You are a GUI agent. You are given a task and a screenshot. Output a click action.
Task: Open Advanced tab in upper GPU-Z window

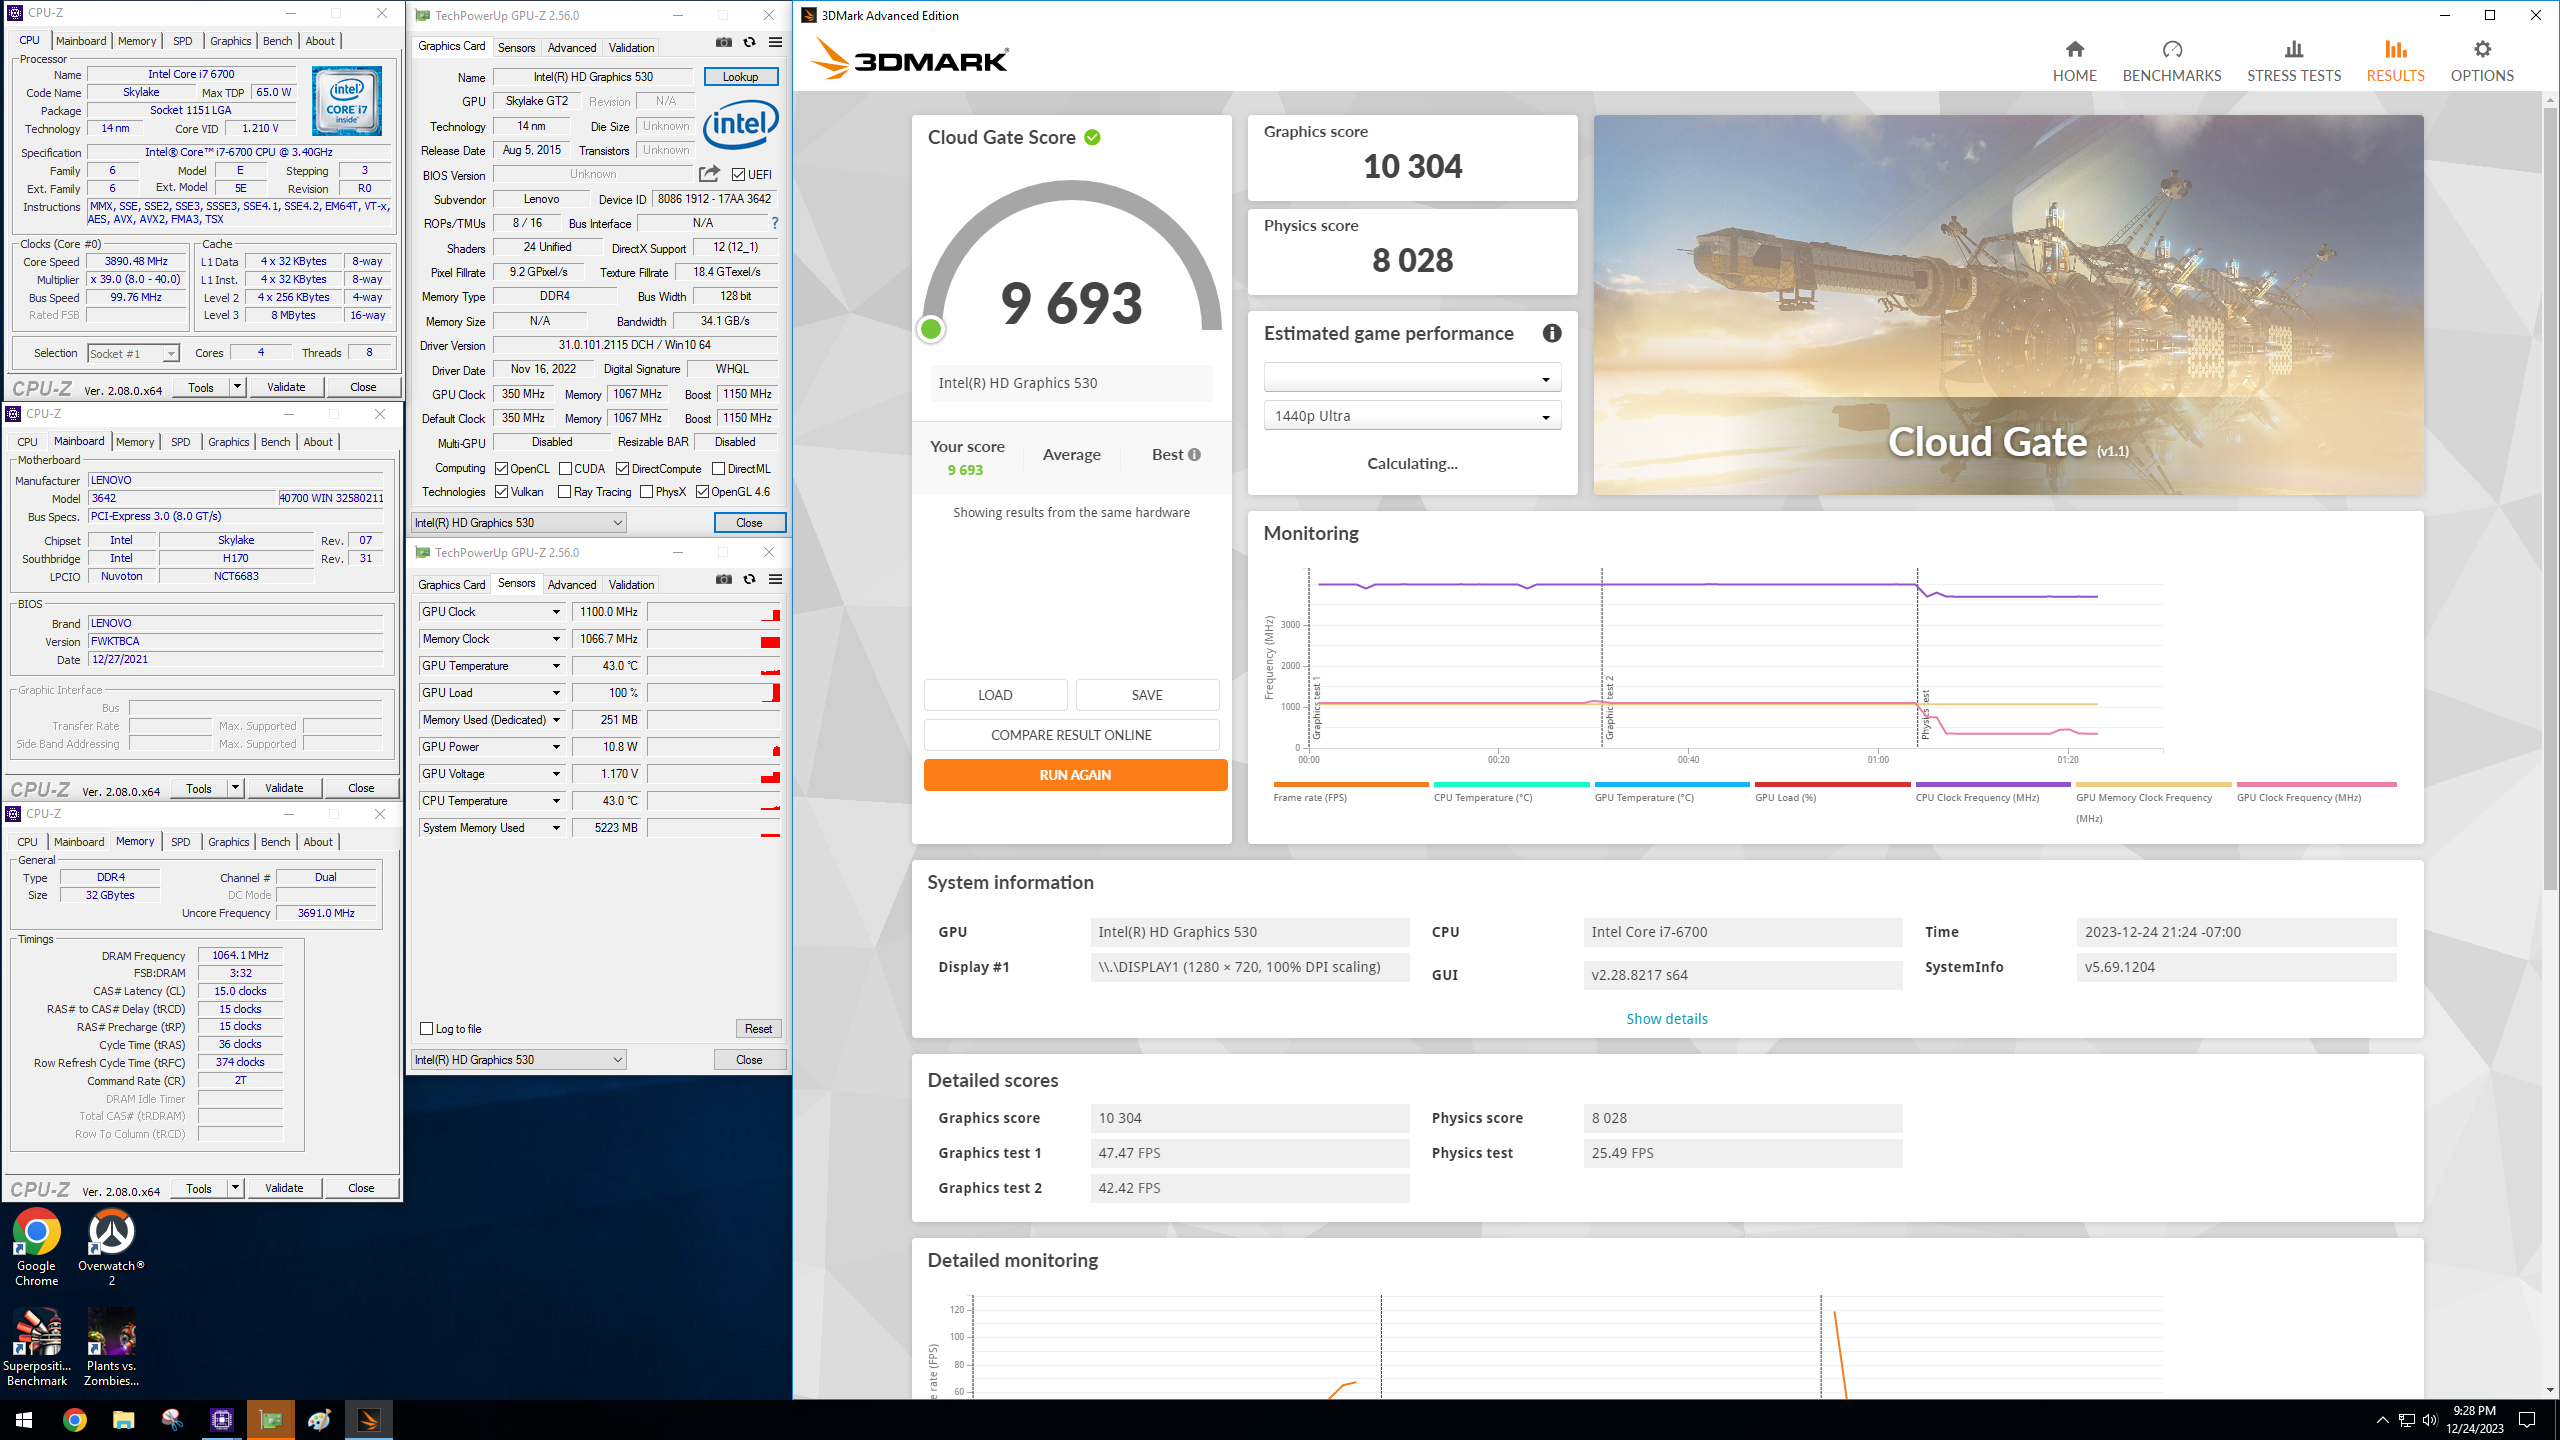571,47
